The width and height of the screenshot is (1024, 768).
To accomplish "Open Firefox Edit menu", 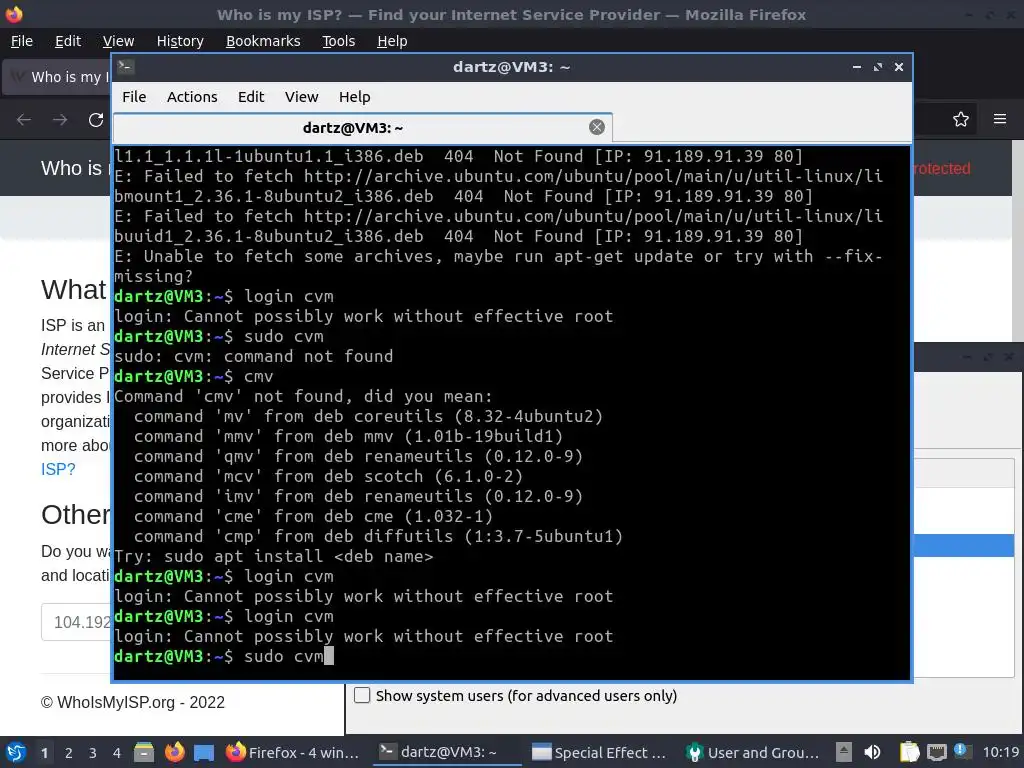I will [x=68, y=41].
